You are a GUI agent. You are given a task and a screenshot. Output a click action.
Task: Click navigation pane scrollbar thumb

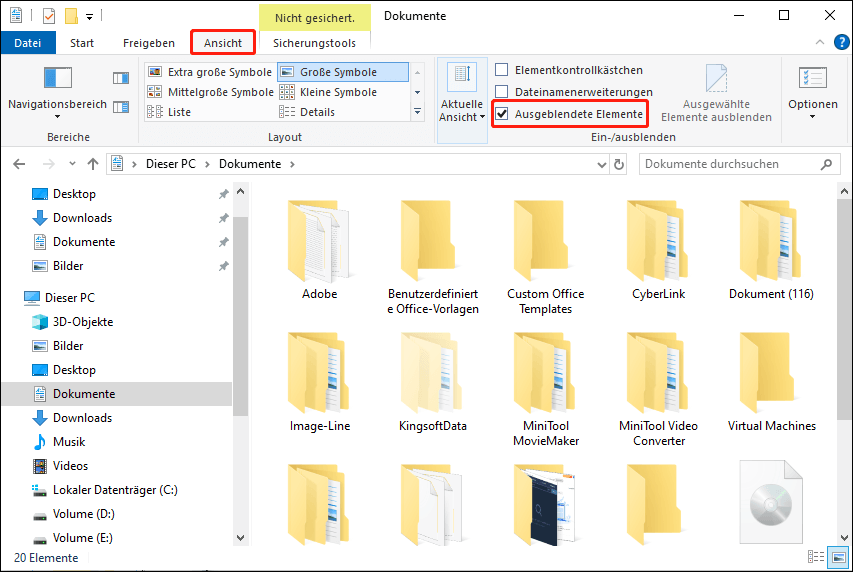tap(240, 316)
